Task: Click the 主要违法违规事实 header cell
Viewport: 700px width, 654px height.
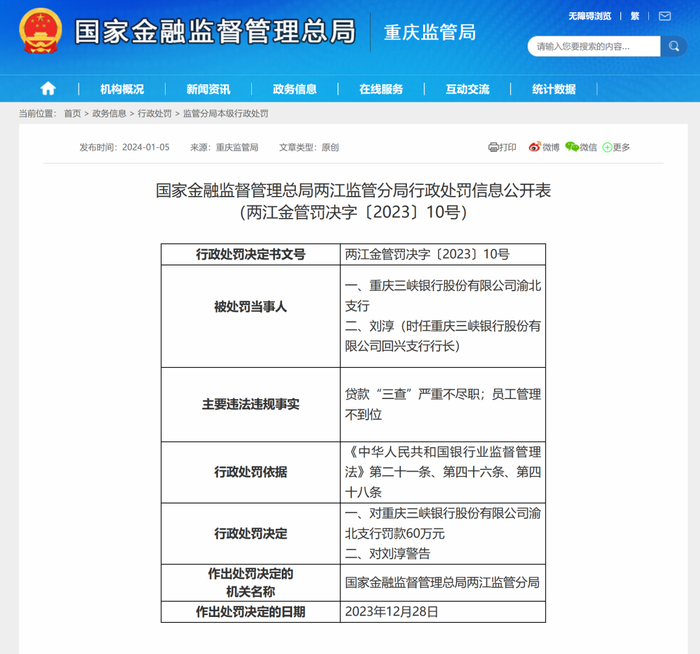Action: pyautogui.click(x=250, y=404)
